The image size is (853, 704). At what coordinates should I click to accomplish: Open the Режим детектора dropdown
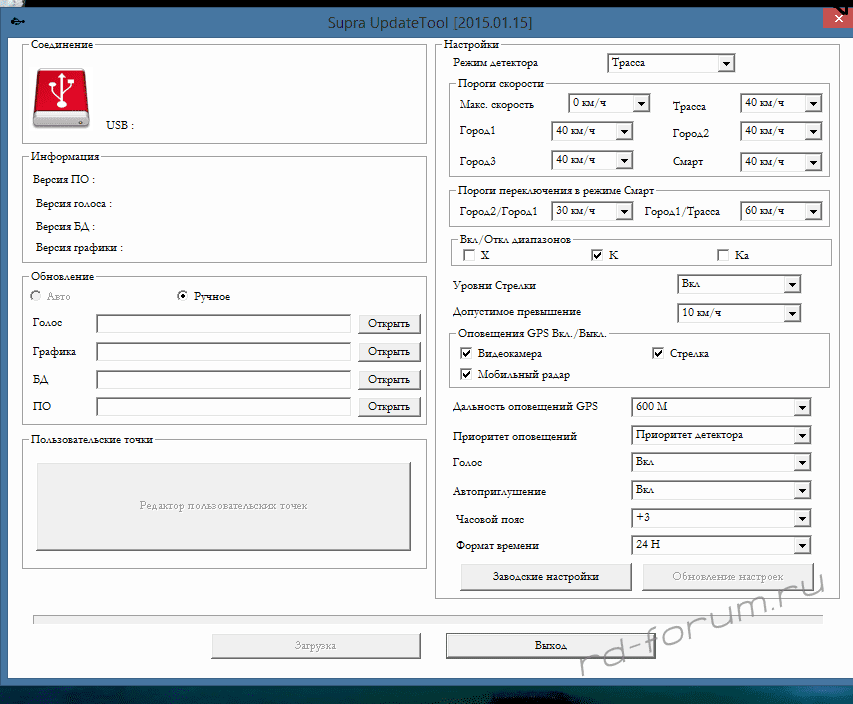tap(671, 63)
